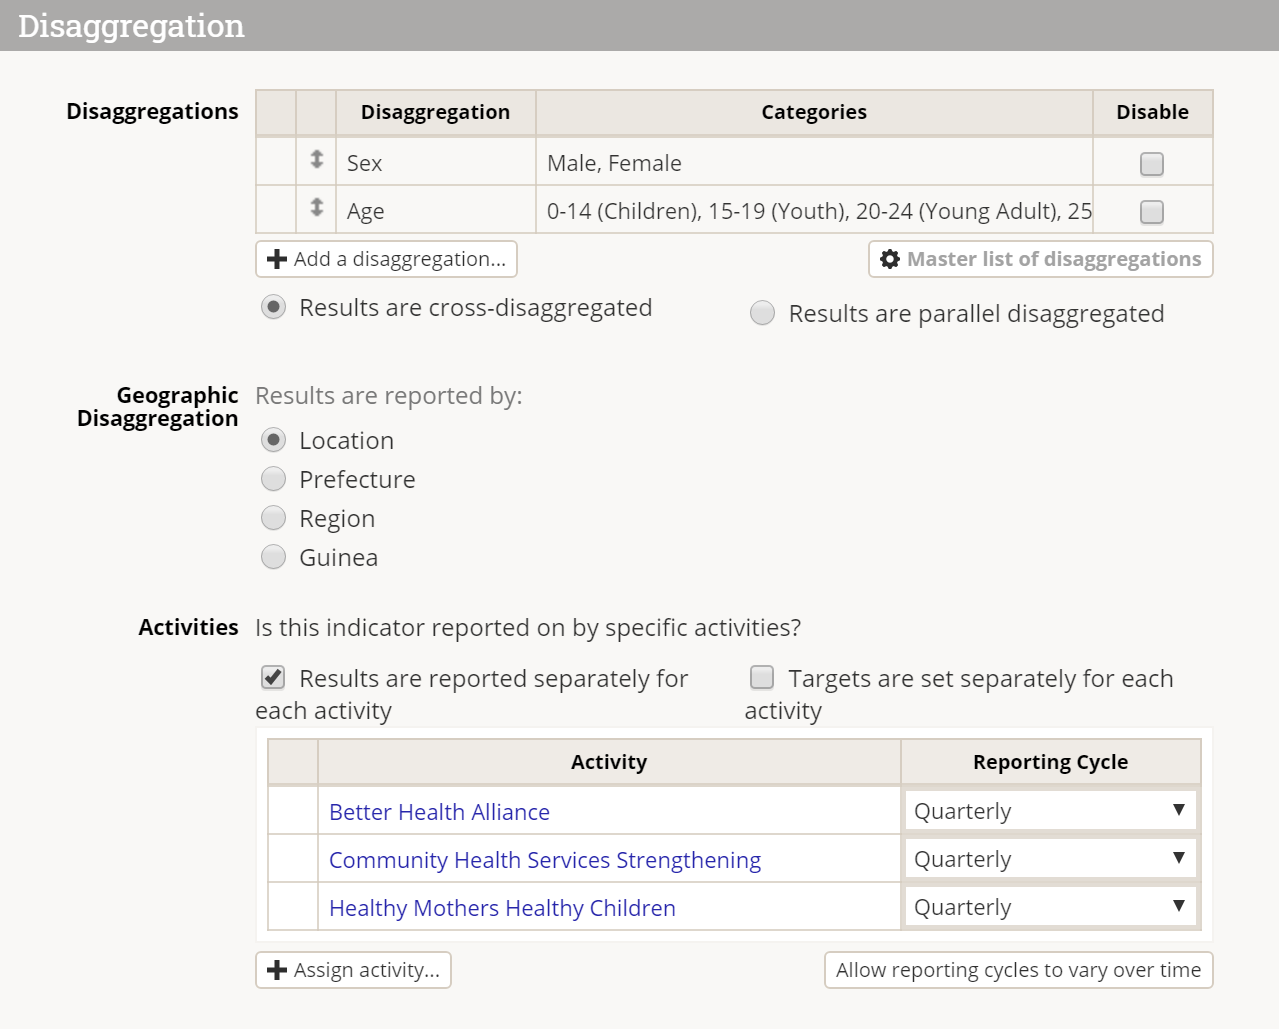Screen dimensions: 1279x1029
Task: Select Guinea geographic level
Action: click(x=273, y=557)
